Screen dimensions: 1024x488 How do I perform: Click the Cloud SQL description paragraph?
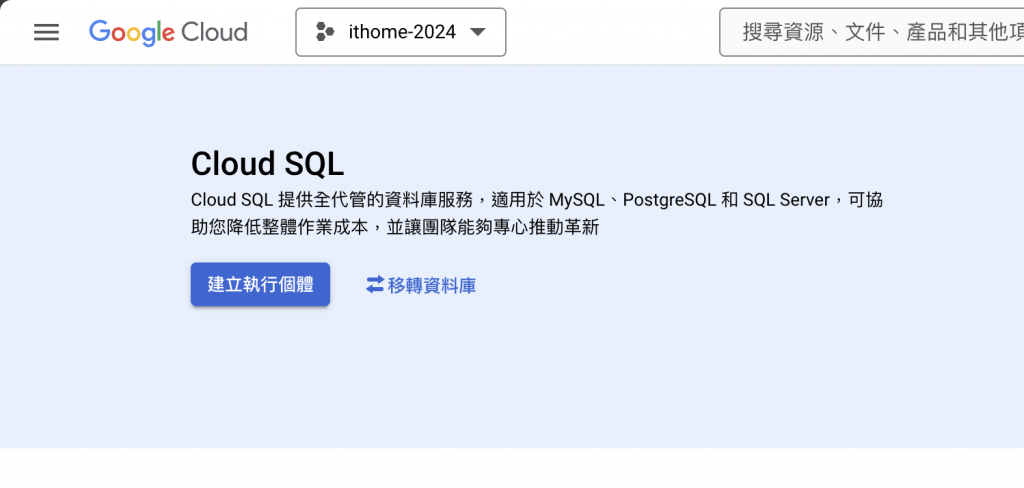click(x=537, y=214)
